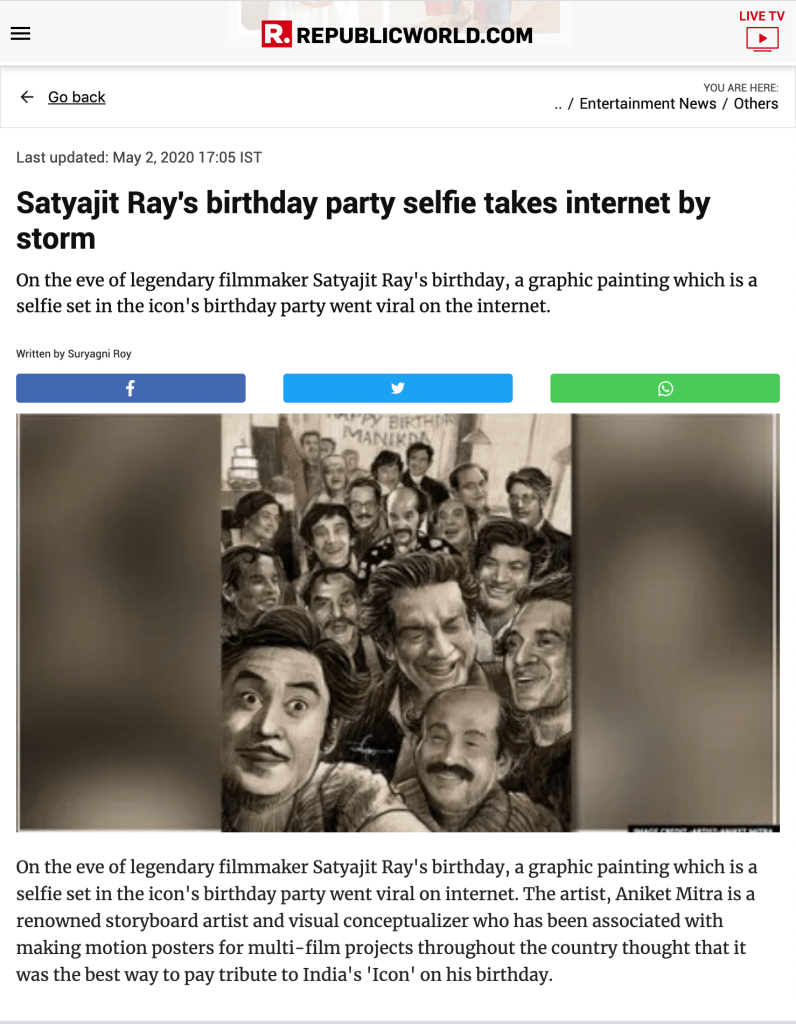Click the Live TV play icon
Image resolution: width=796 pixels, height=1024 pixels.
point(762,39)
